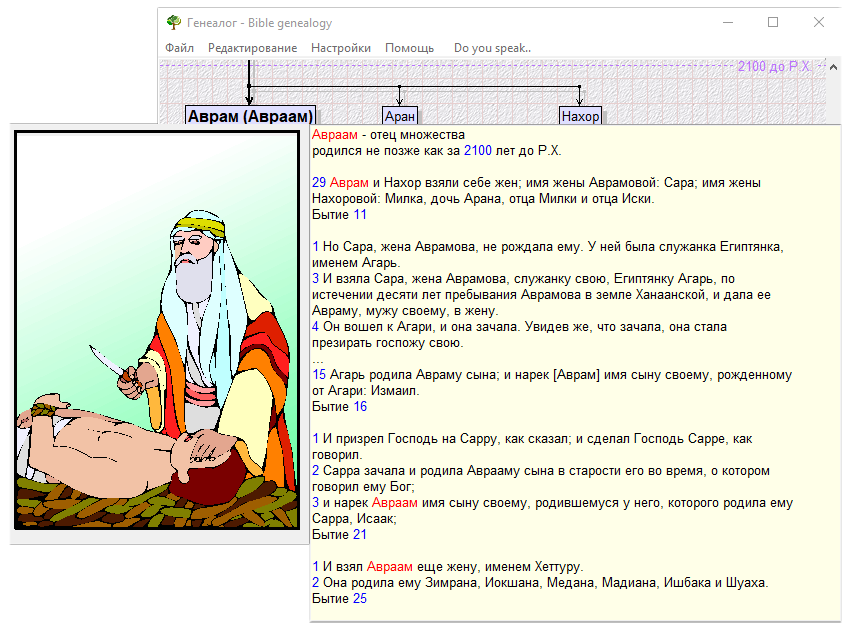The height and width of the screenshot is (628, 847).
Task: Open the Редактирование menu
Action: 252,48
